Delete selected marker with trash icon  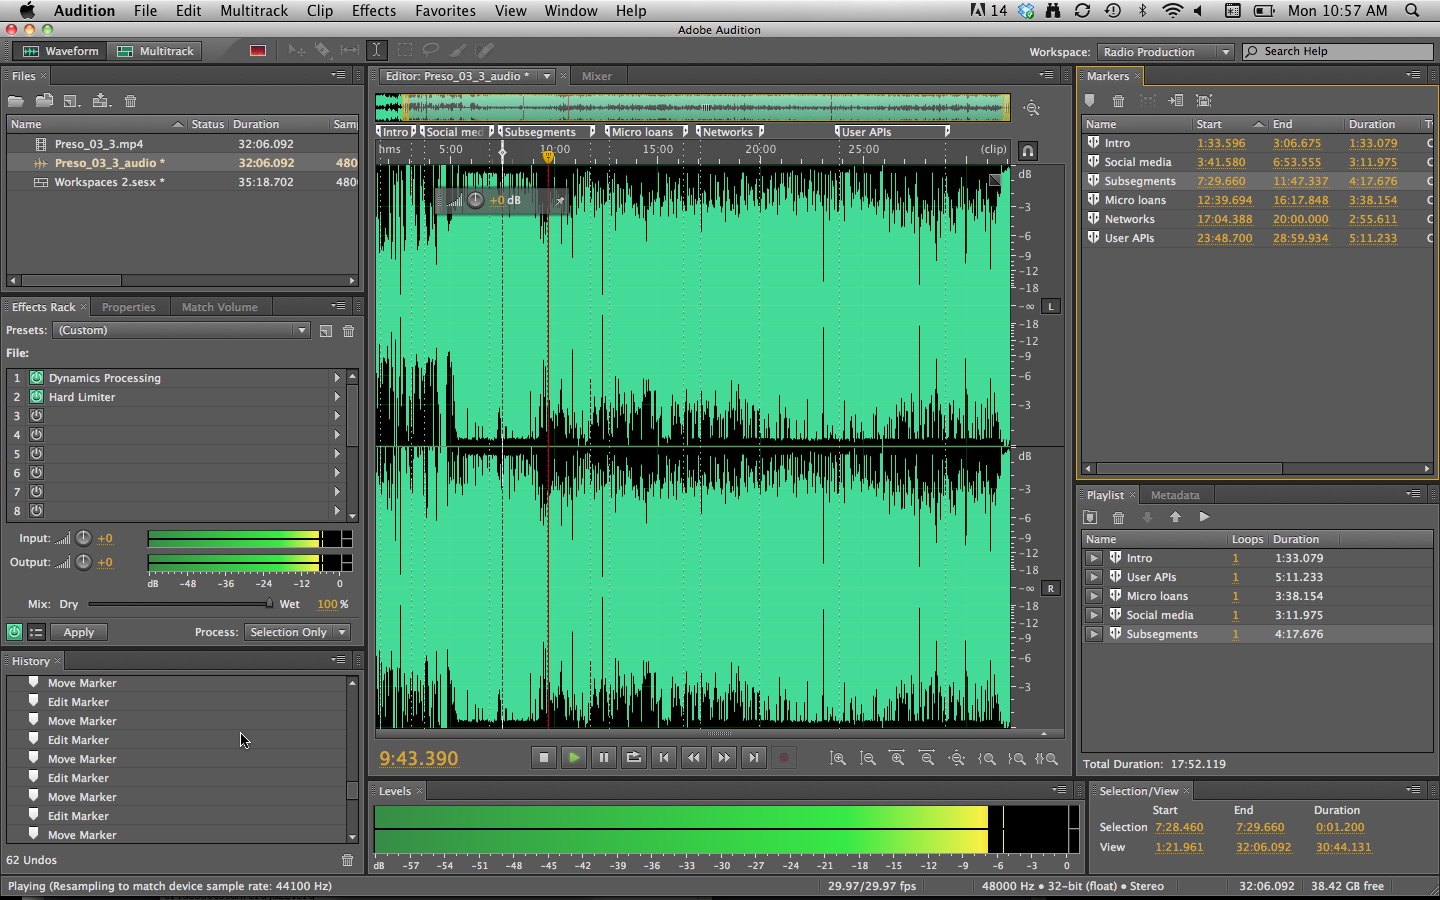[1118, 100]
